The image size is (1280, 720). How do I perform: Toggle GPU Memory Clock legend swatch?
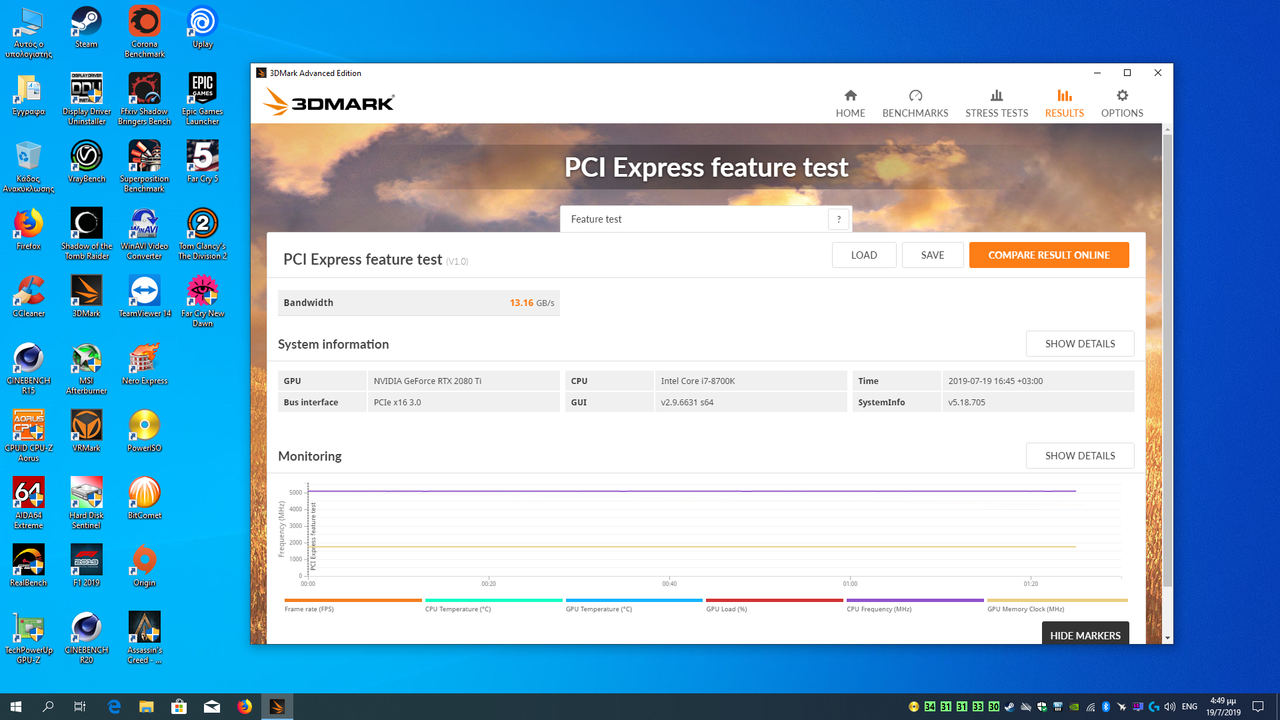[x=1057, y=601]
